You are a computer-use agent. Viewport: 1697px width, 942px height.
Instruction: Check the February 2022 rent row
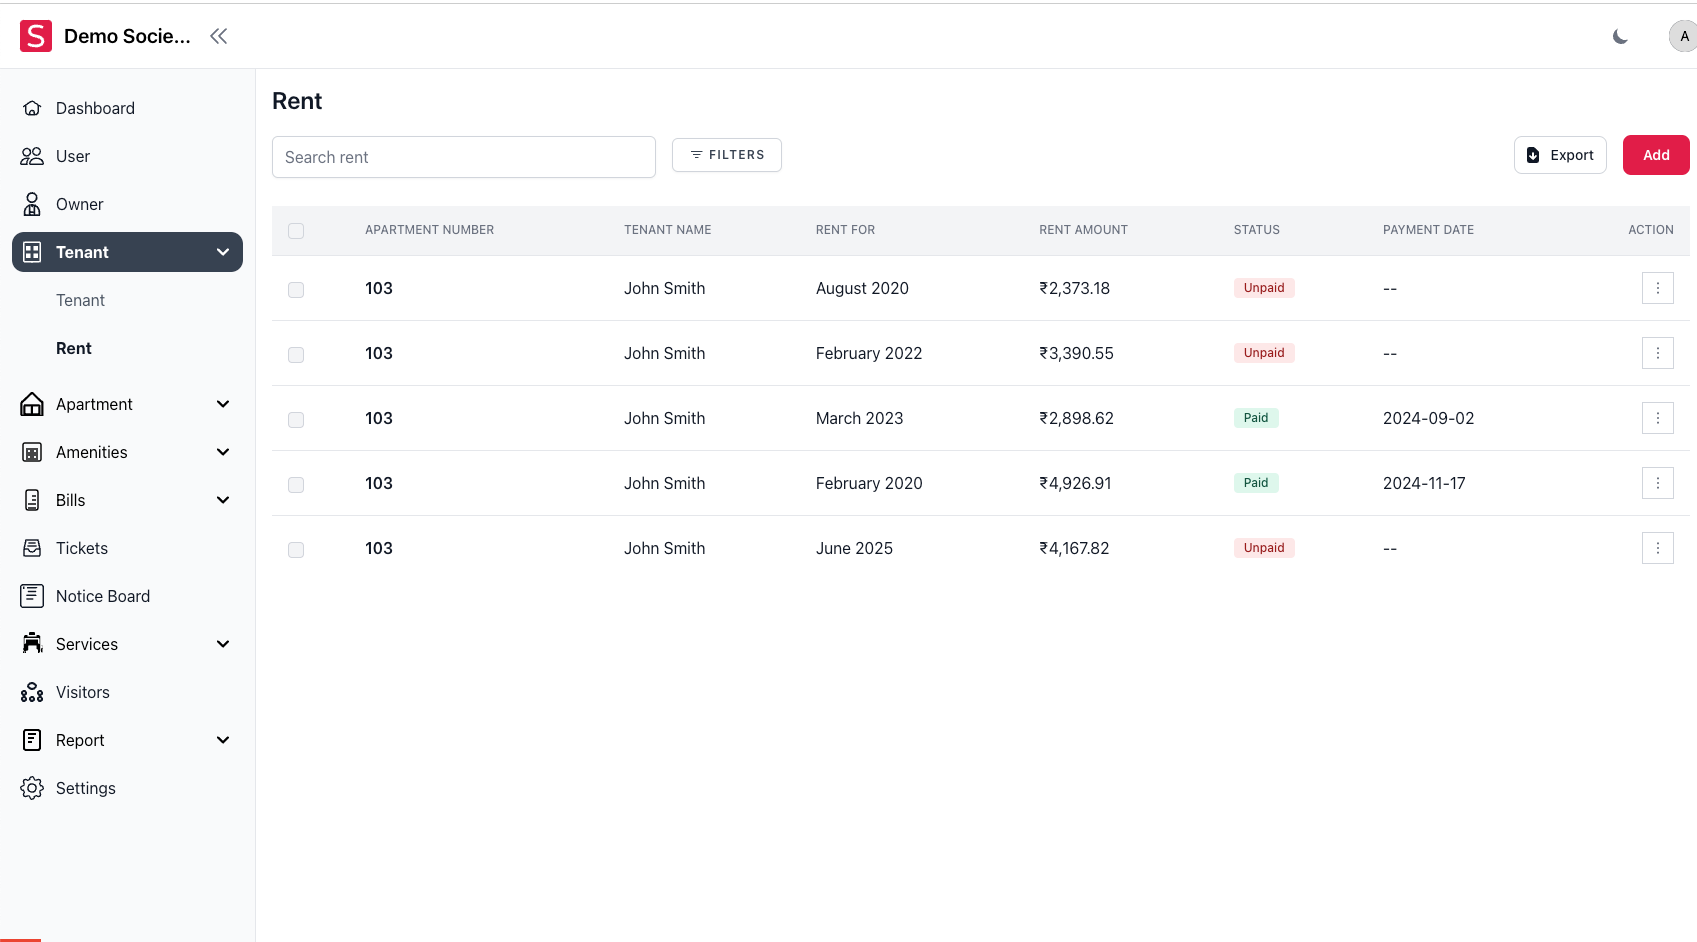[296, 355]
